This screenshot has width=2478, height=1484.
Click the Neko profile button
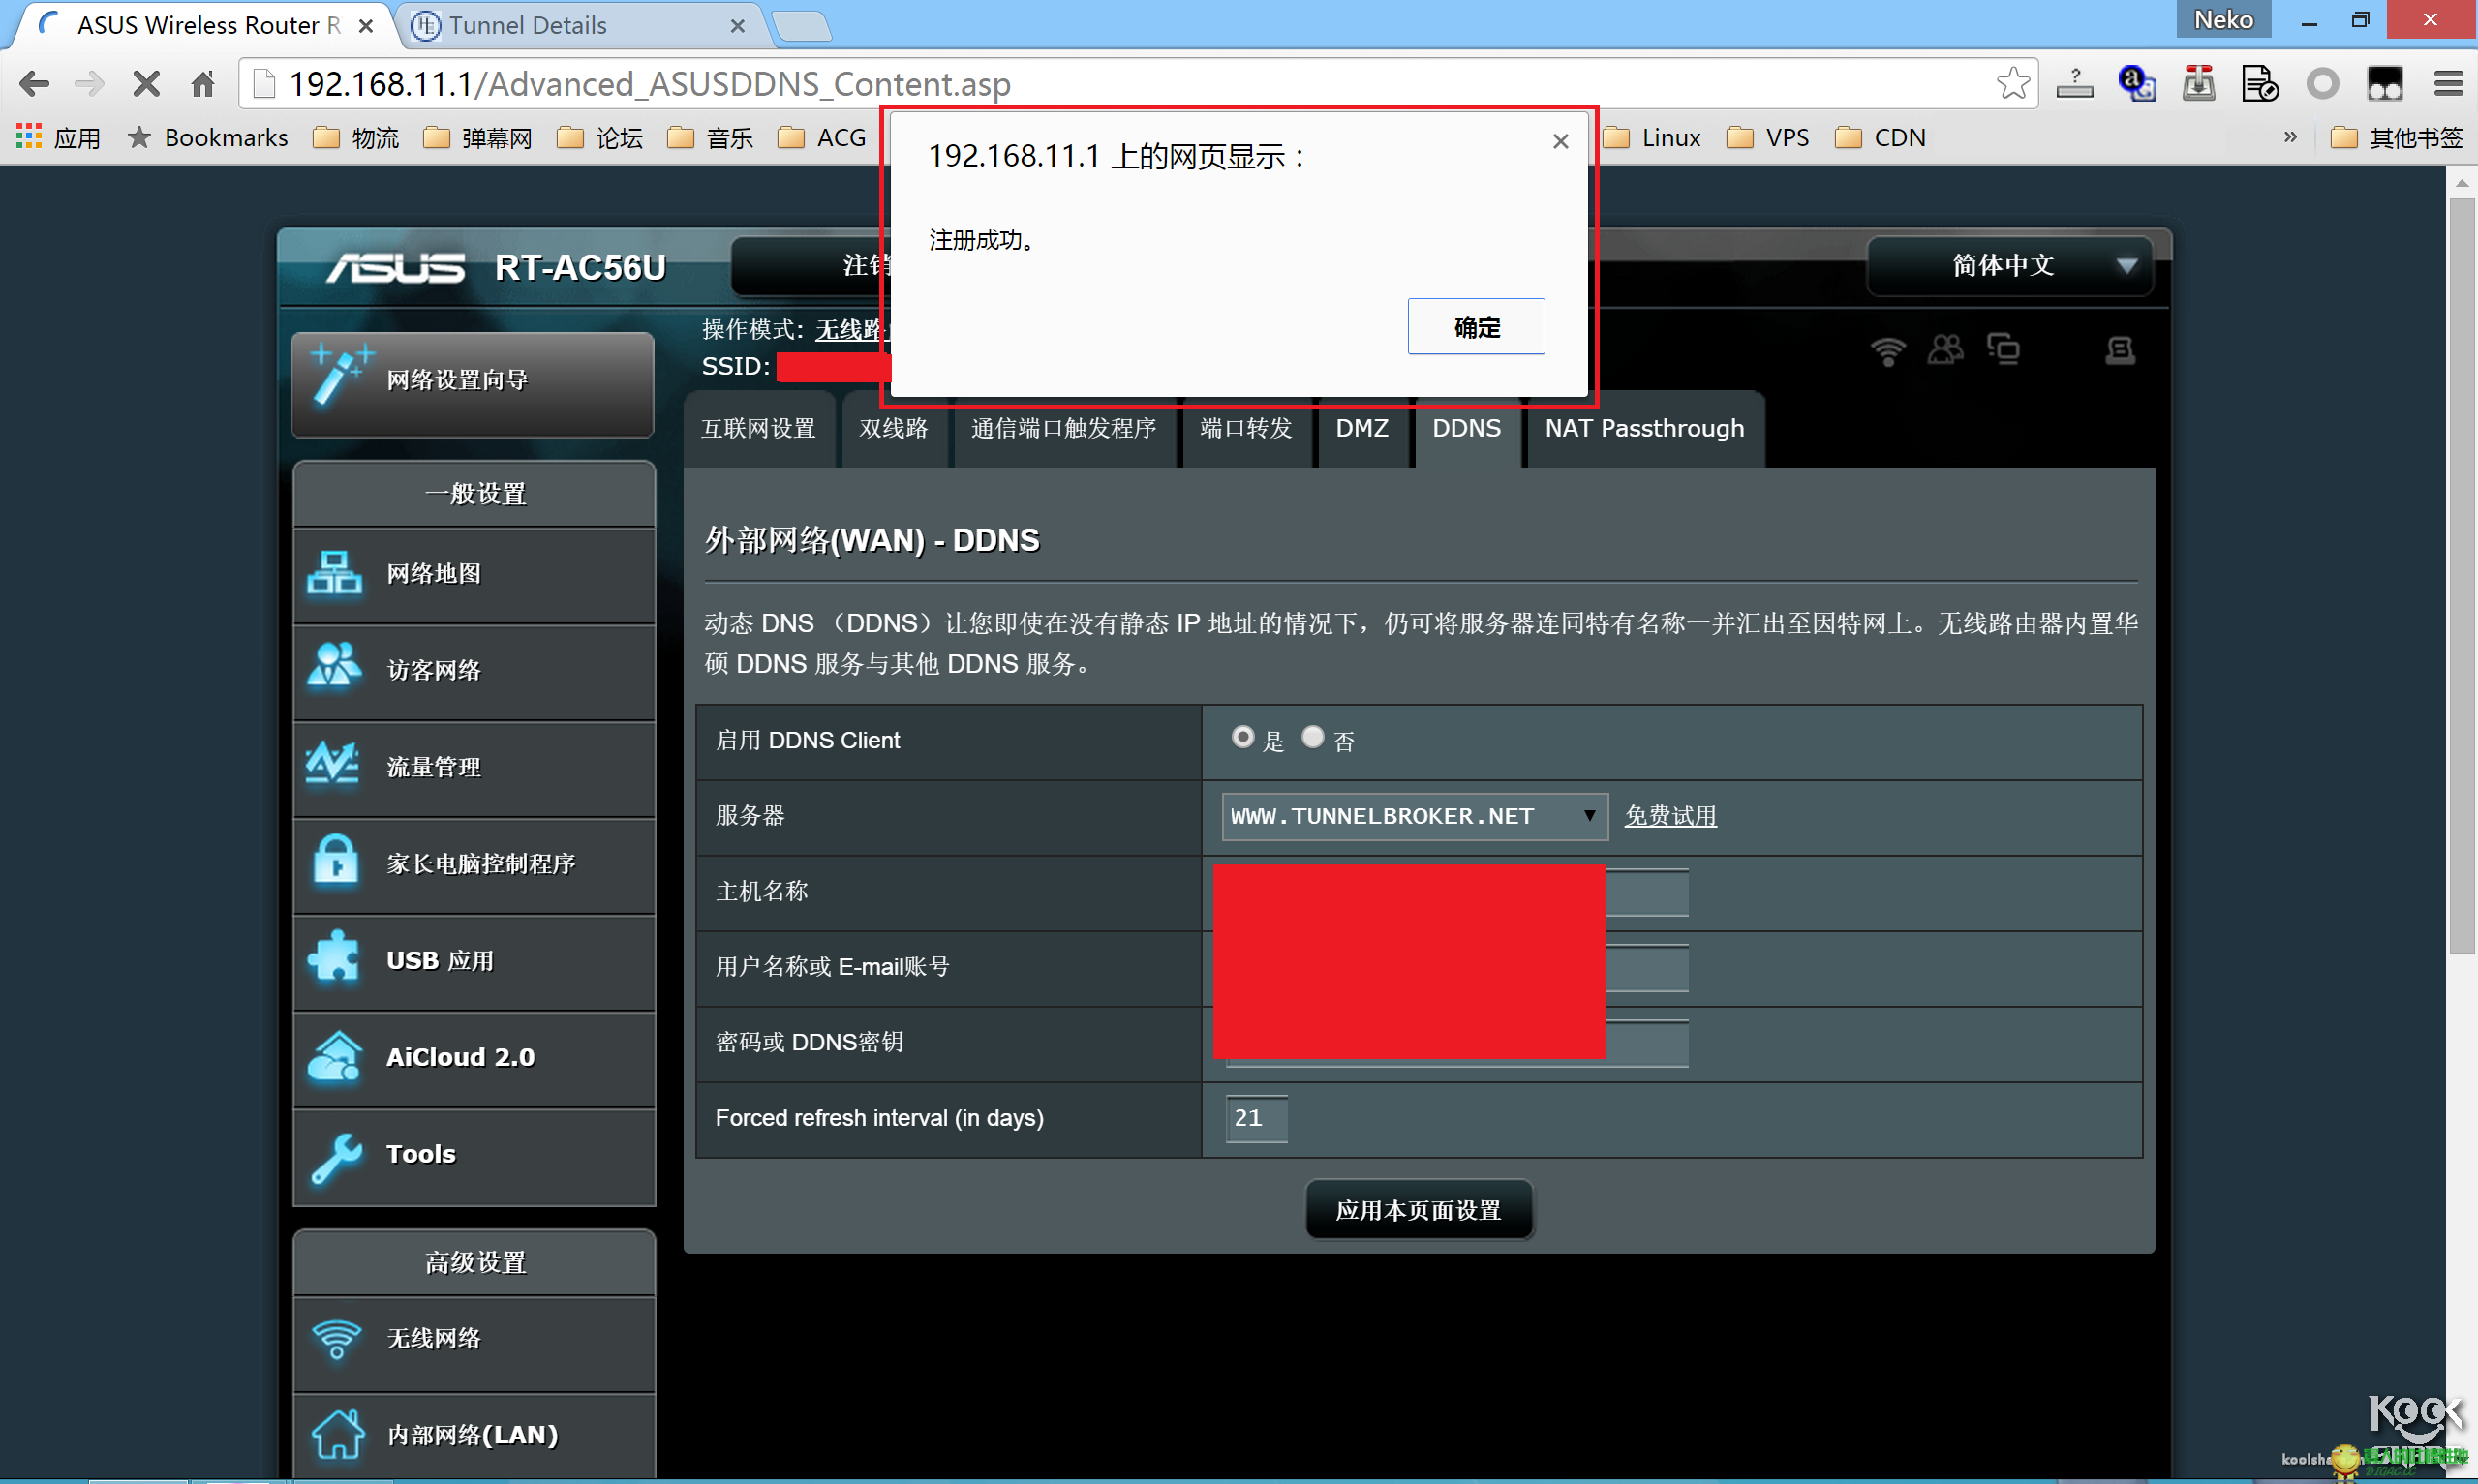2223,20
